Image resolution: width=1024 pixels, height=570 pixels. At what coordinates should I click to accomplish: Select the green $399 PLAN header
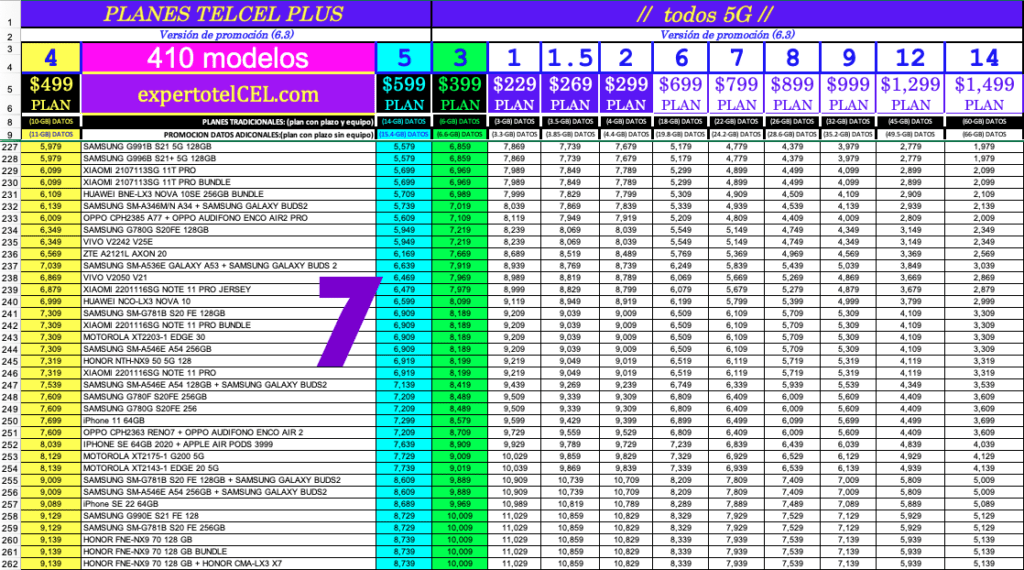[x=460, y=94]
